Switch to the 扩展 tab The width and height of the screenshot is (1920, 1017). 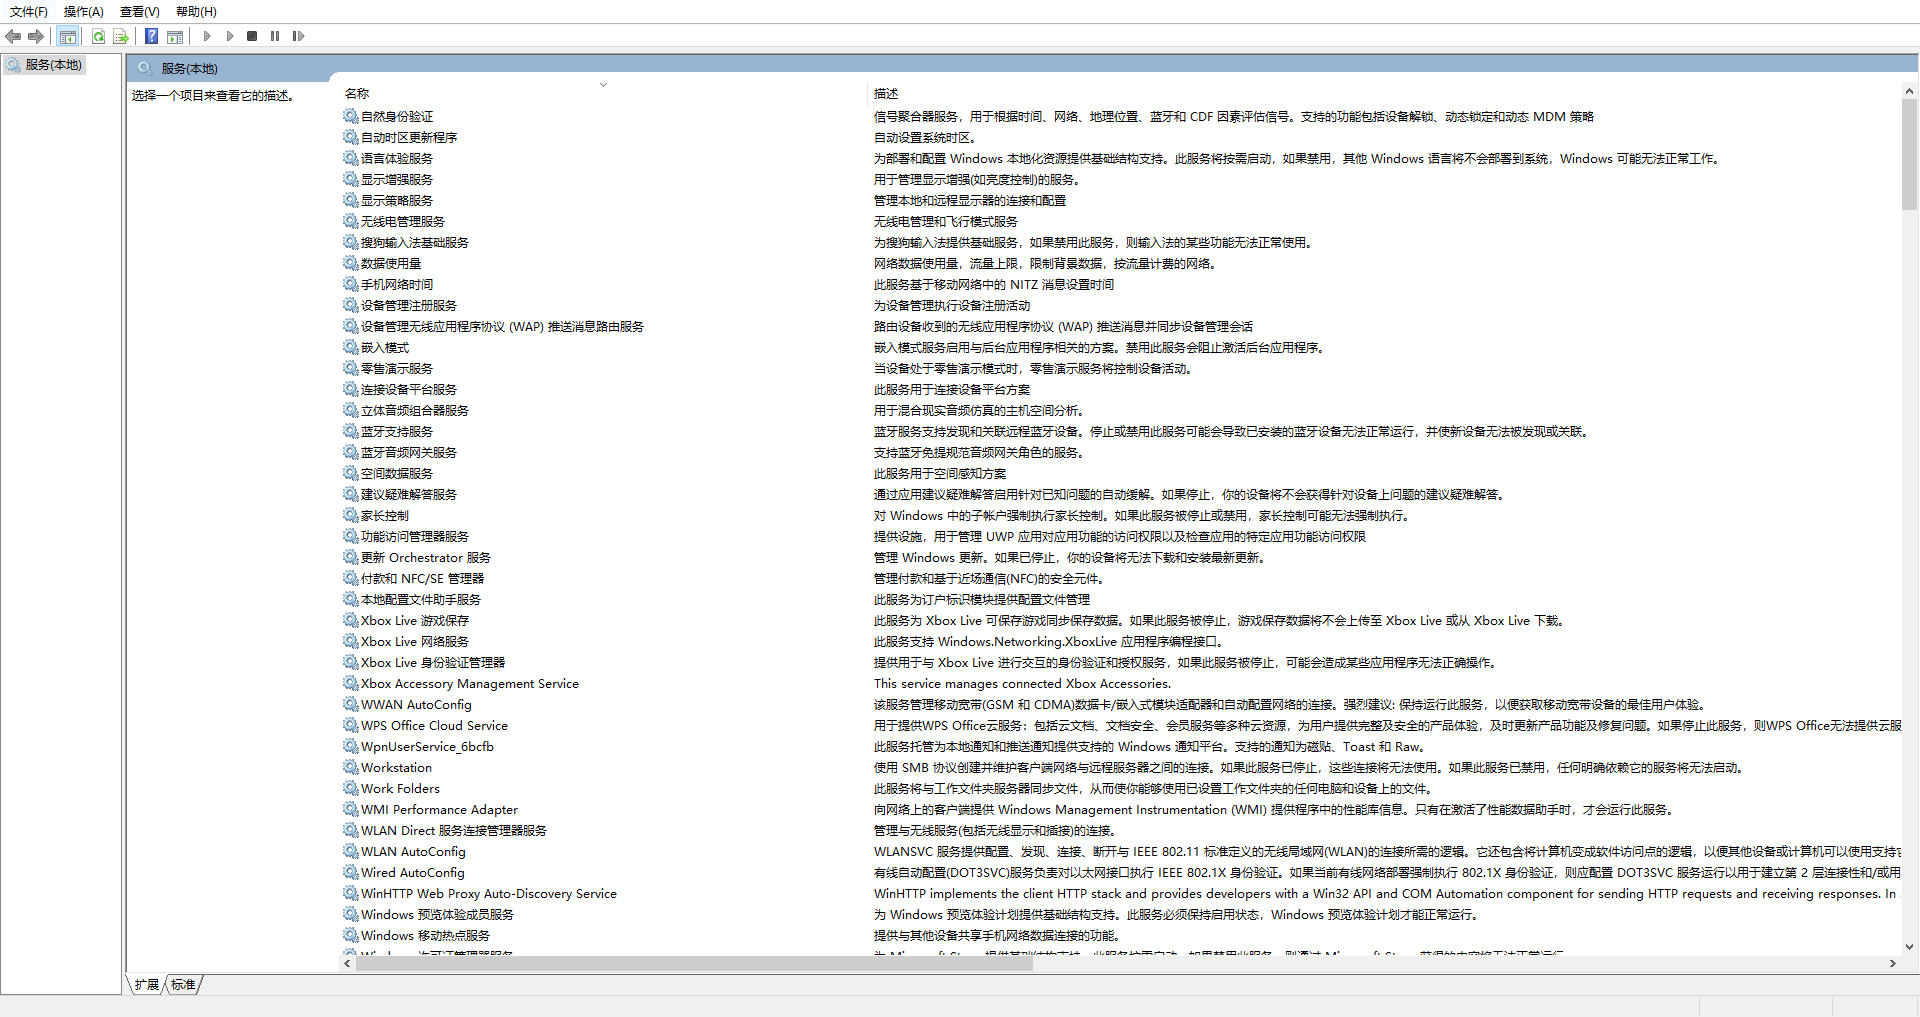147,985
